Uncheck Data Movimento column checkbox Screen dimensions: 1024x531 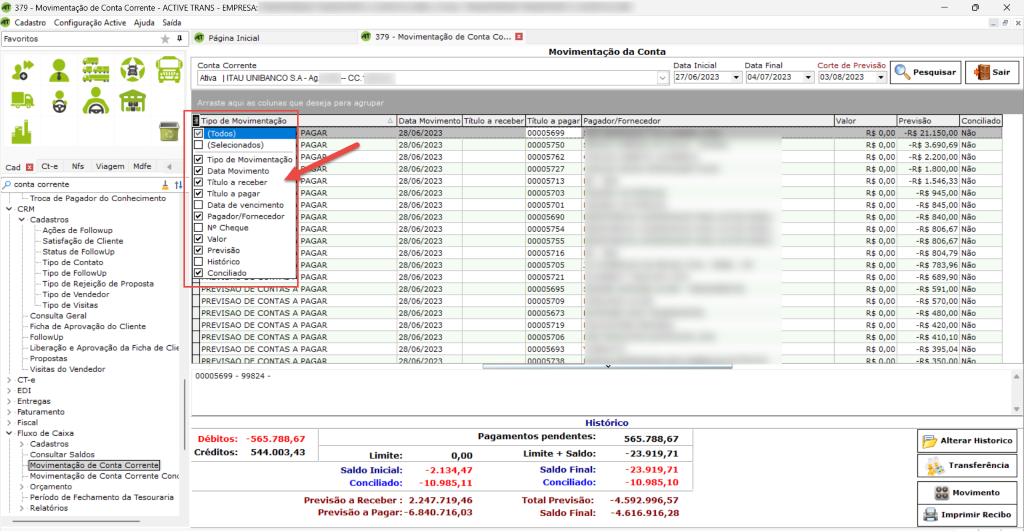click(x=199, y=171)
